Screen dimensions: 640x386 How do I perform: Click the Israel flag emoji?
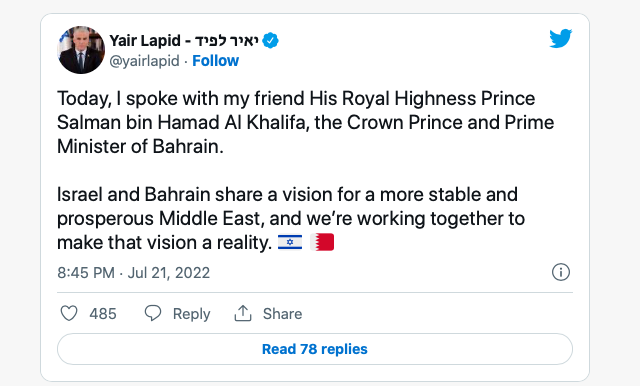click(290, 242)
